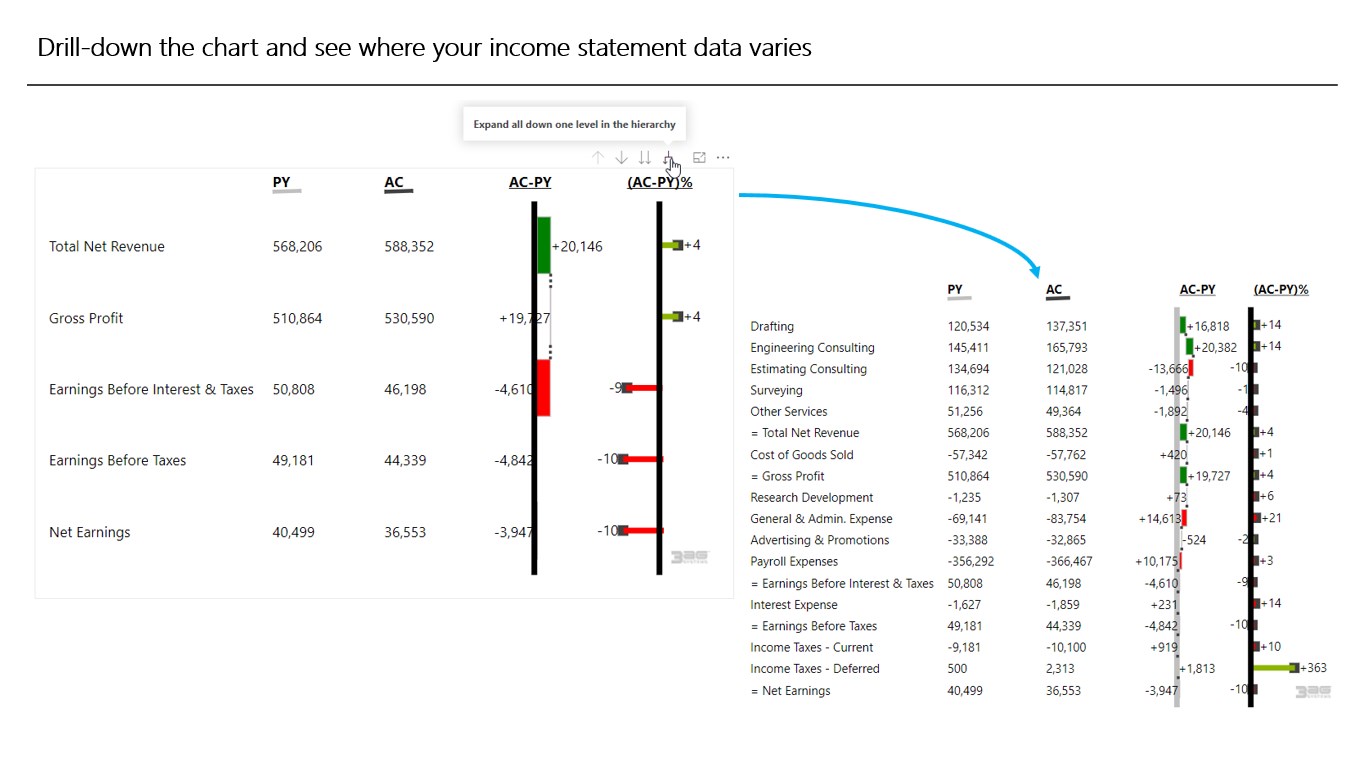The height and width of the screenshot is (768, 1366).
Task: Select AC column header in left chart
Action: pyautogui.click(x=394, y=182)
